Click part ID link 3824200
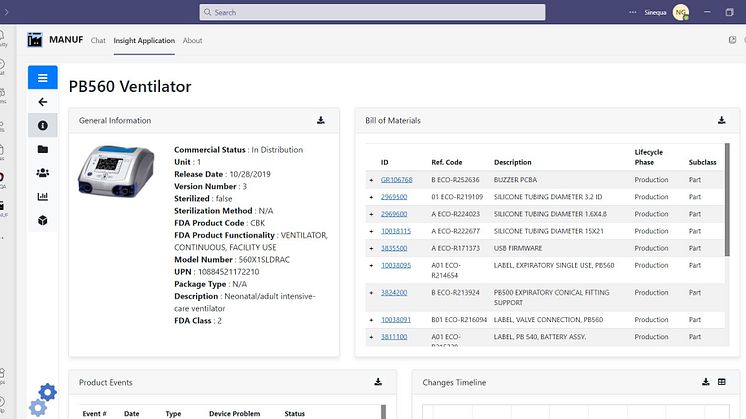 click(393, 293)
